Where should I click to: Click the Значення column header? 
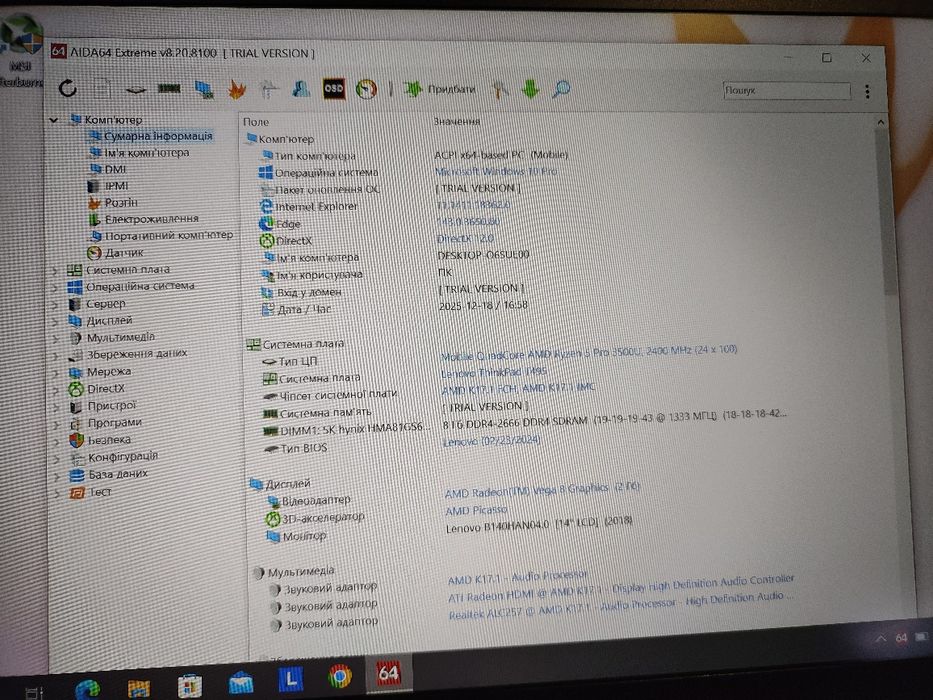click(x=456, y=121)
